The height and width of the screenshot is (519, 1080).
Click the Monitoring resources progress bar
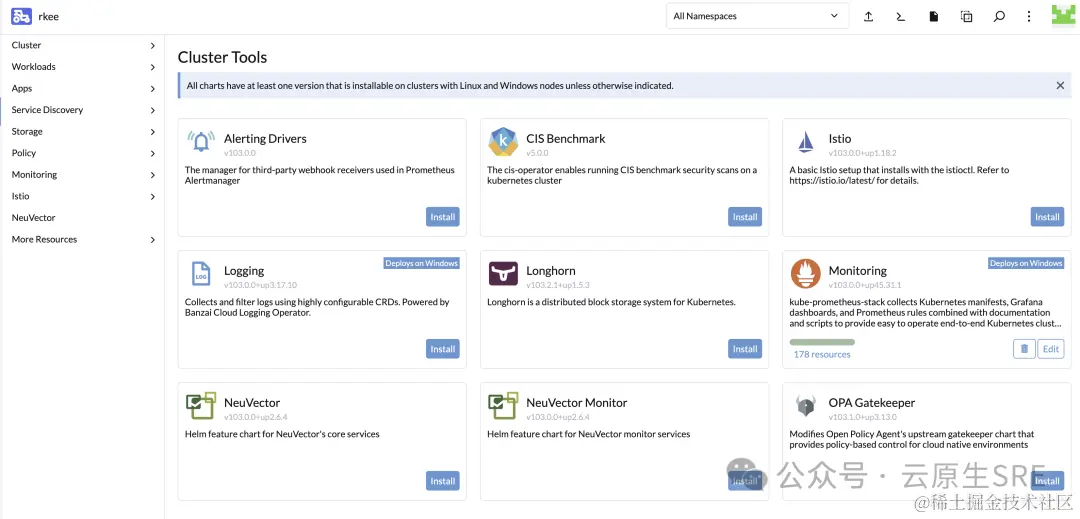tap(822, 342)
